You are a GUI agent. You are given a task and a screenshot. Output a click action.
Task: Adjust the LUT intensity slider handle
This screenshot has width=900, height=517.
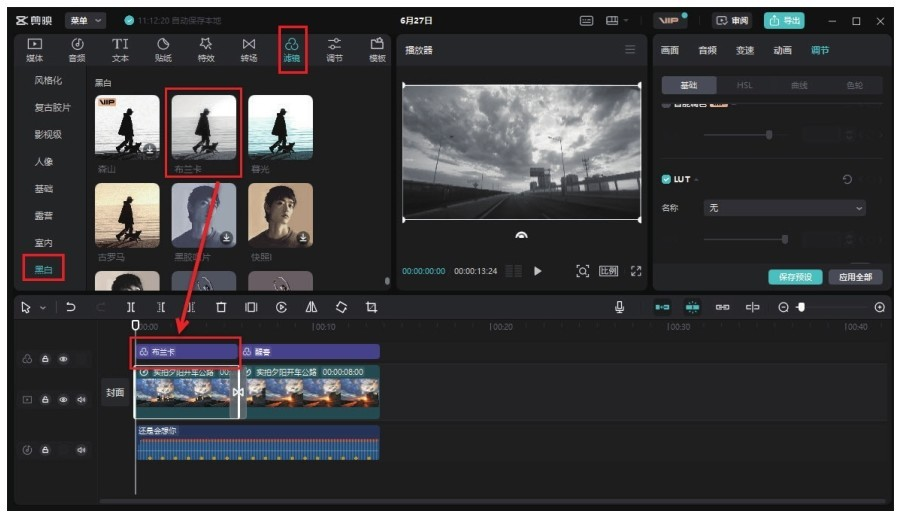point(785,239)
